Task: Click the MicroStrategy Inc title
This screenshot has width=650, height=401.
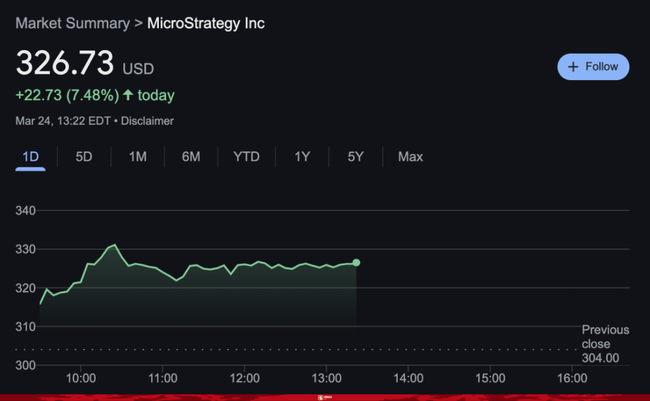Action: 206,23
